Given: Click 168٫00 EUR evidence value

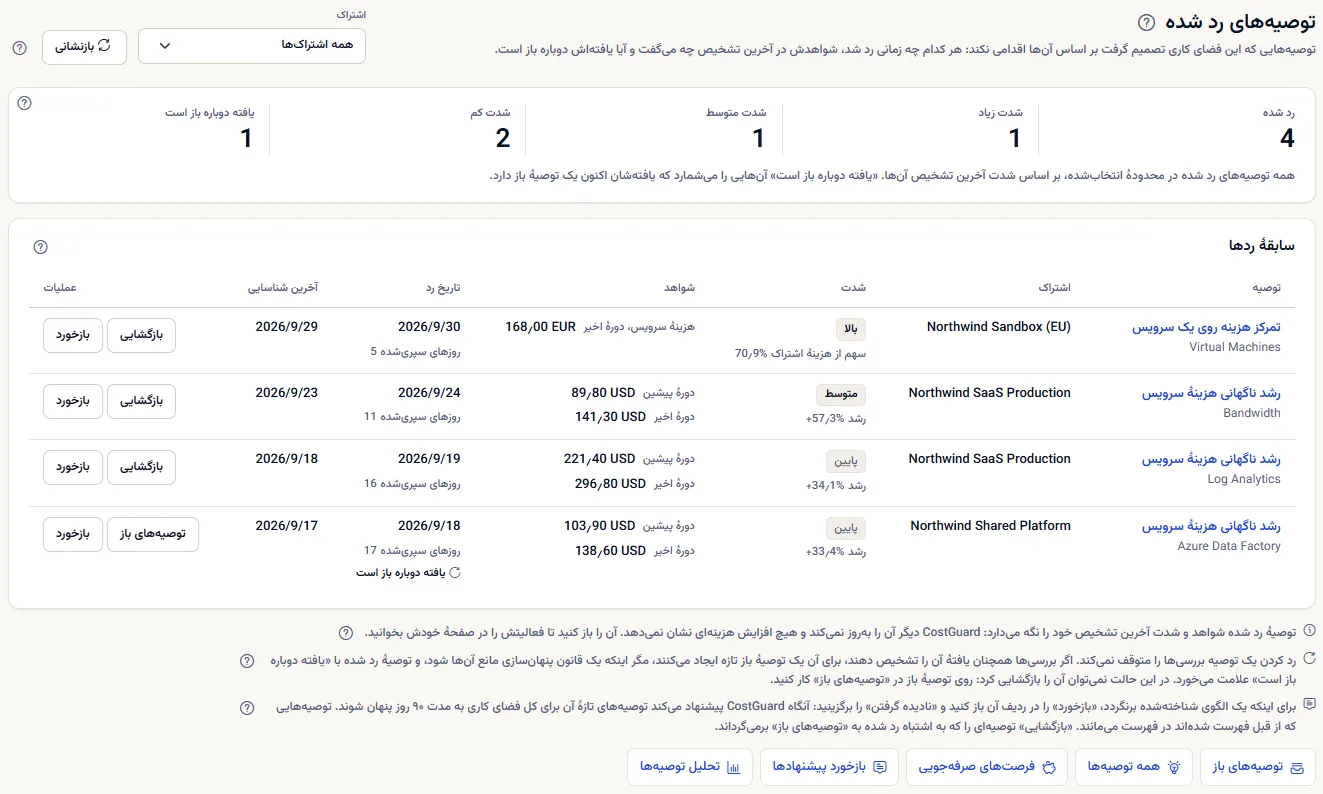Looking at the screenshot, I should pos(541,327).
